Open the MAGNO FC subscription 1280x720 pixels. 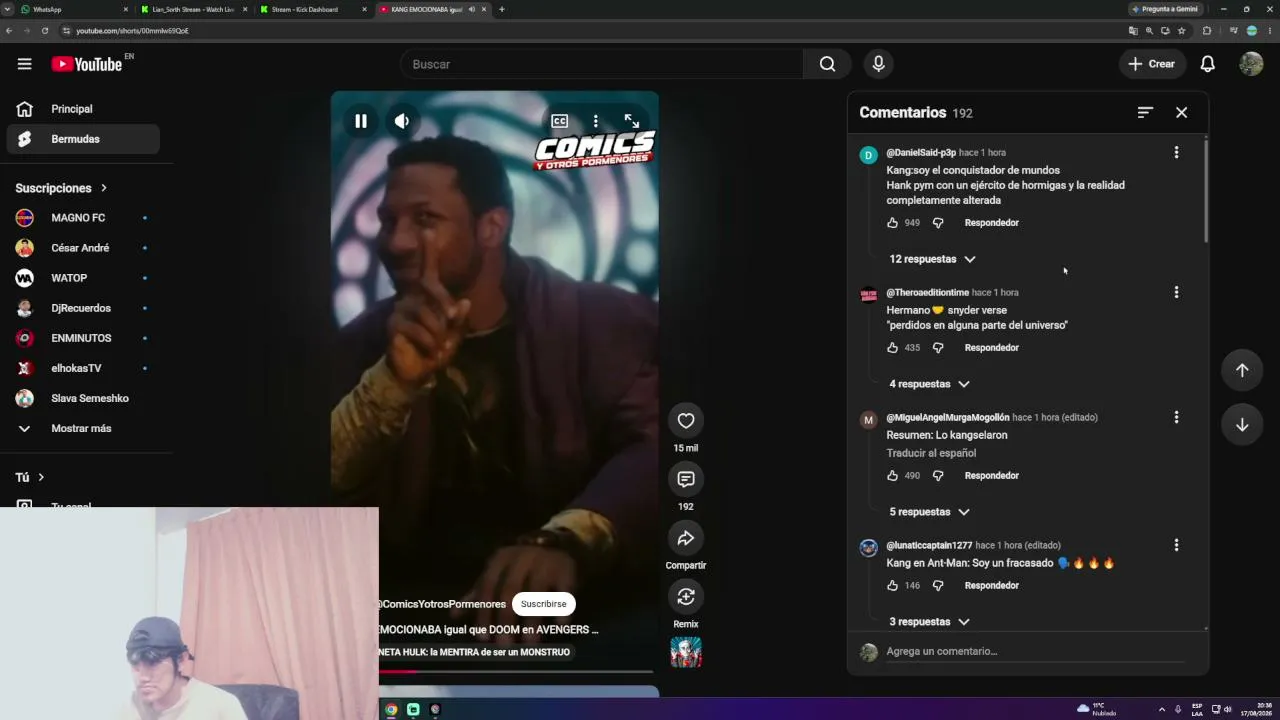tap(83, 218)
